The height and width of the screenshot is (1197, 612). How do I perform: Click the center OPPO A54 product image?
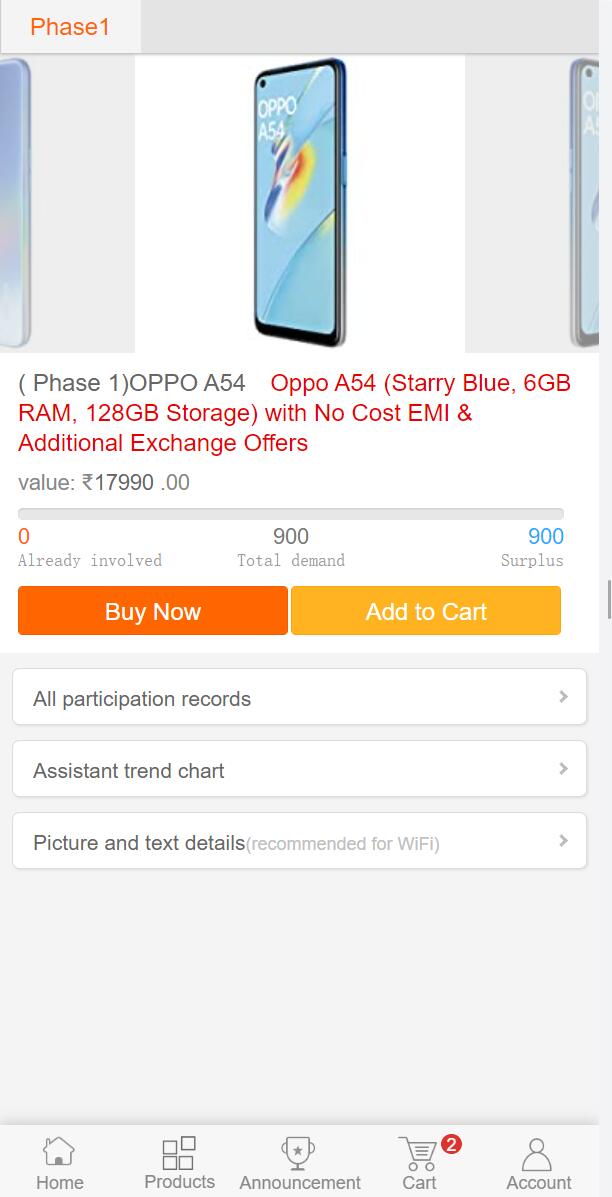[300, 203]
